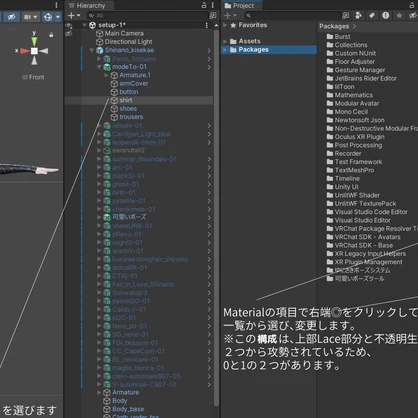
Task: Open the Search by Label filter
Action: 372,15
